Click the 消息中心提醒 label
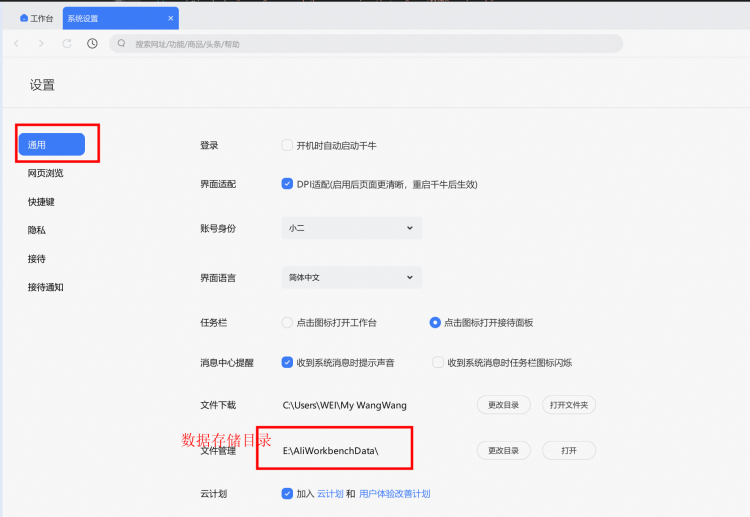Screen dimensions: 750x517 click(227, 363)
